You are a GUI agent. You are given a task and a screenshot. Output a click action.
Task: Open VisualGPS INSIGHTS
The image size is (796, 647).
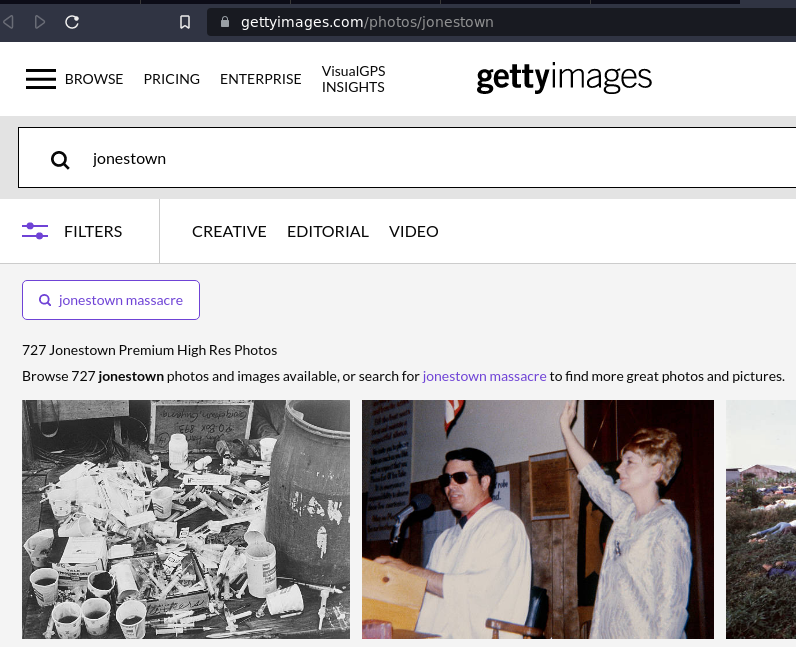tap(353, 79)
